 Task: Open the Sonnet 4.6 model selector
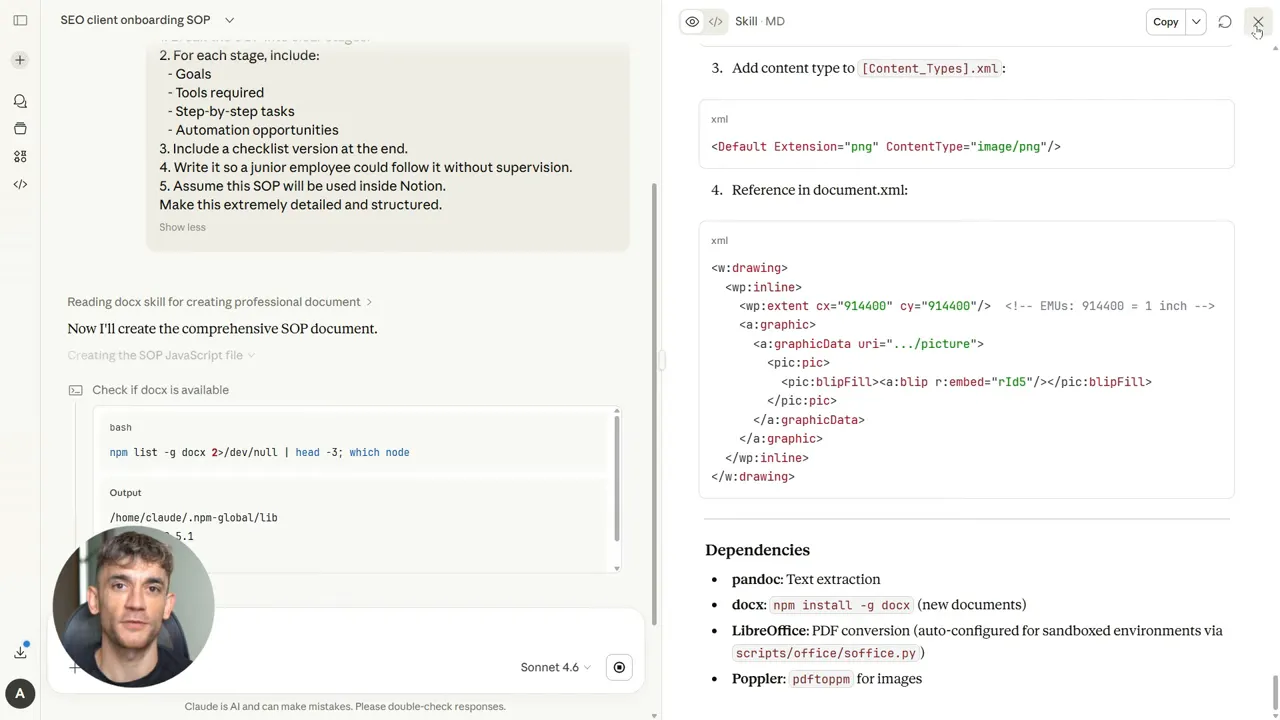(x=555, y=667)
